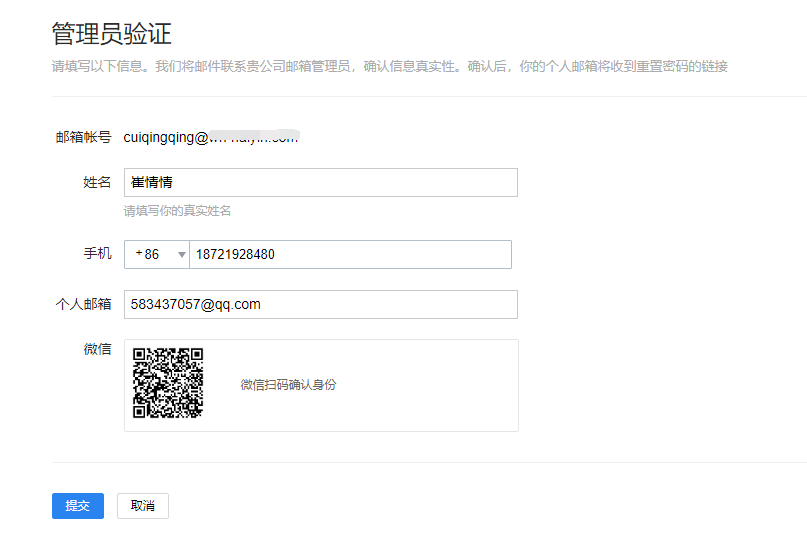Click the hint text 请填写你的真实姓名

[x=177, y=211]
